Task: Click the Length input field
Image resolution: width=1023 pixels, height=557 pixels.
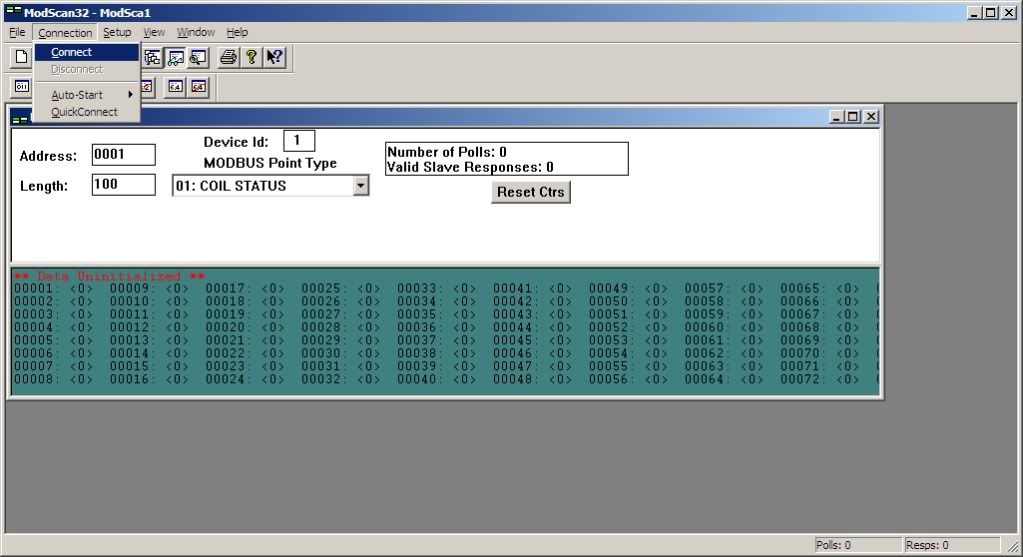Action: 123,185
